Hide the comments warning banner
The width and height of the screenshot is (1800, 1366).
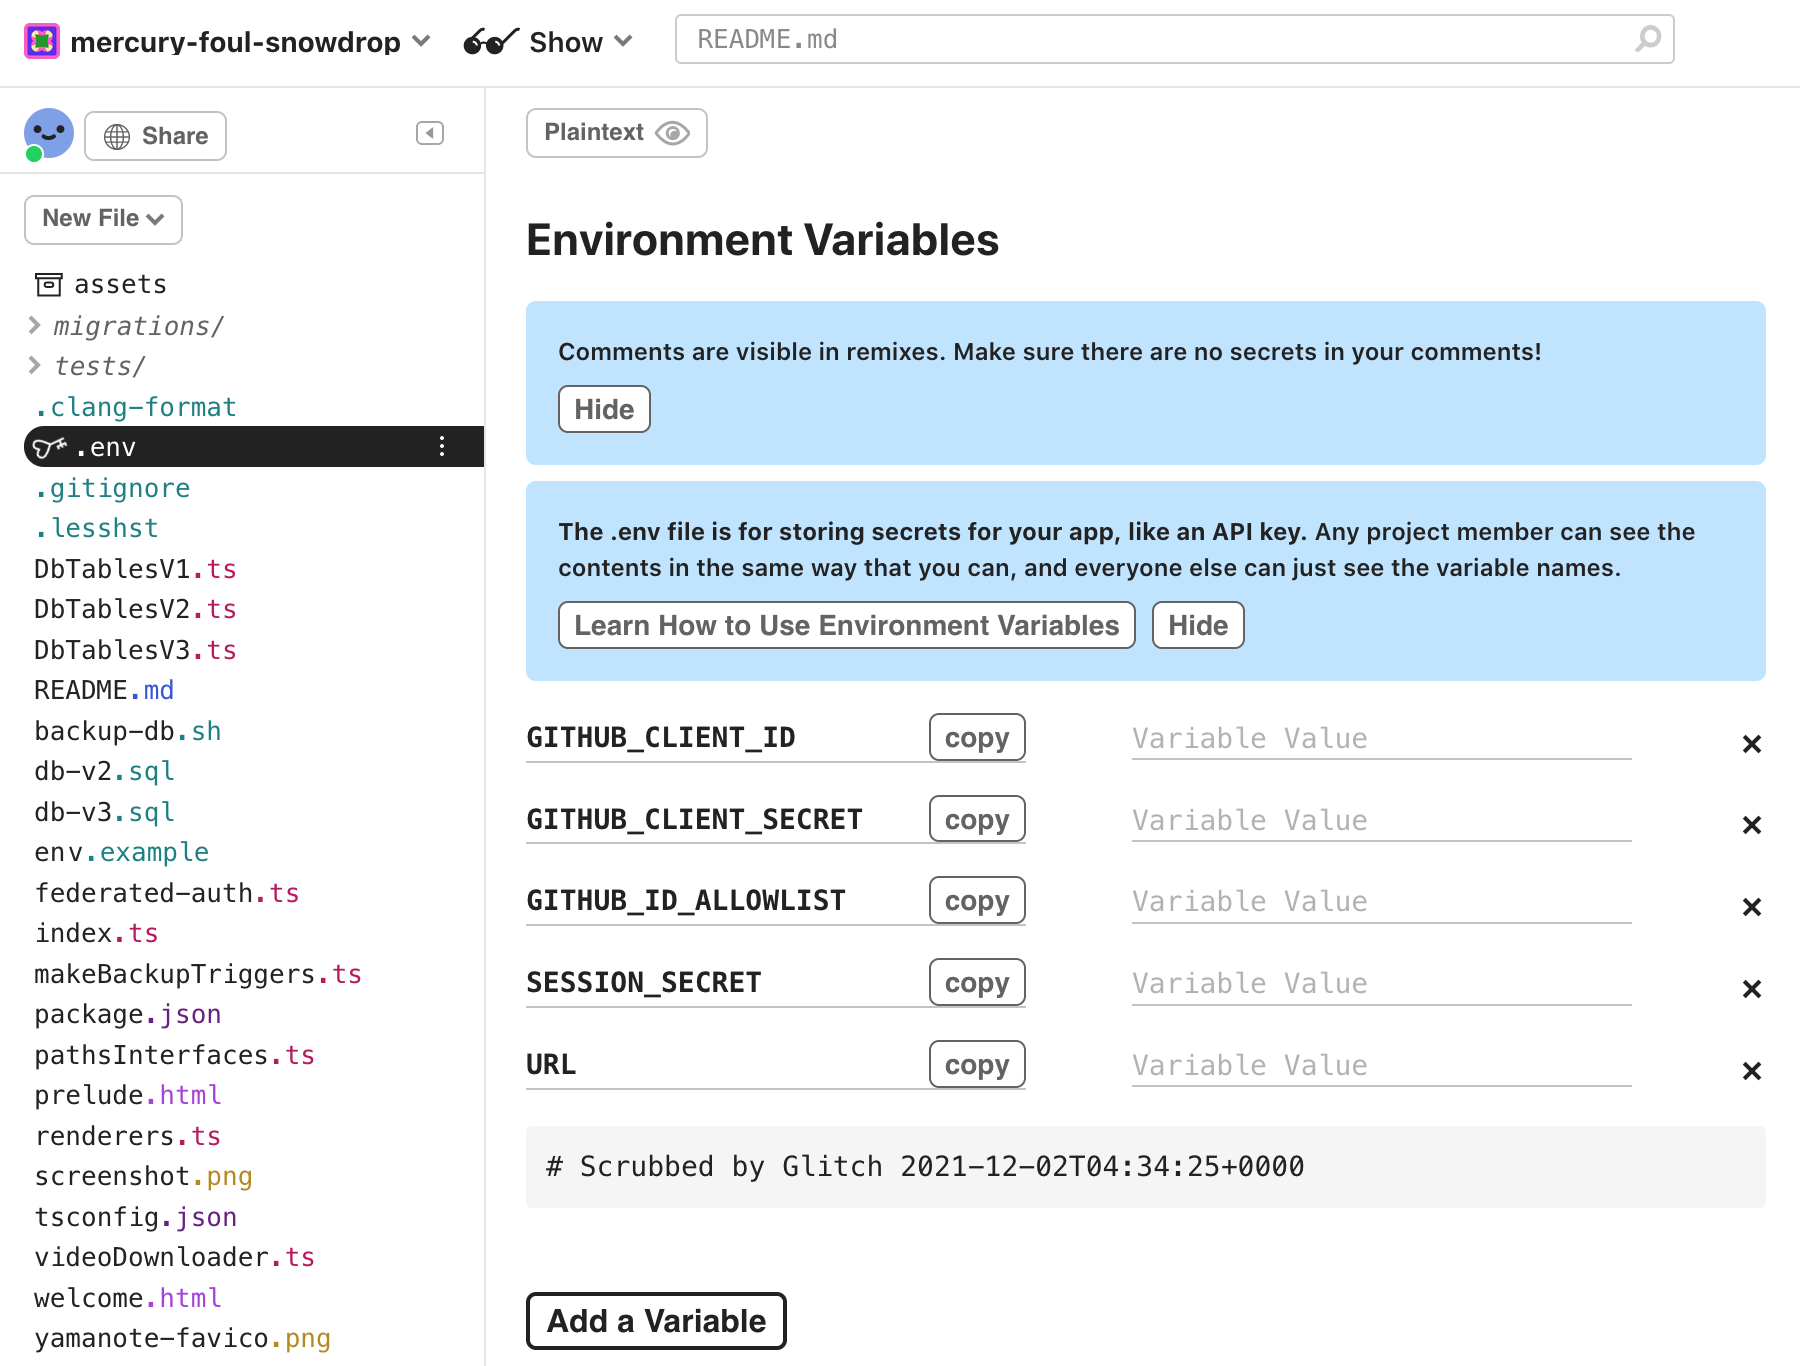click(604, 409)
